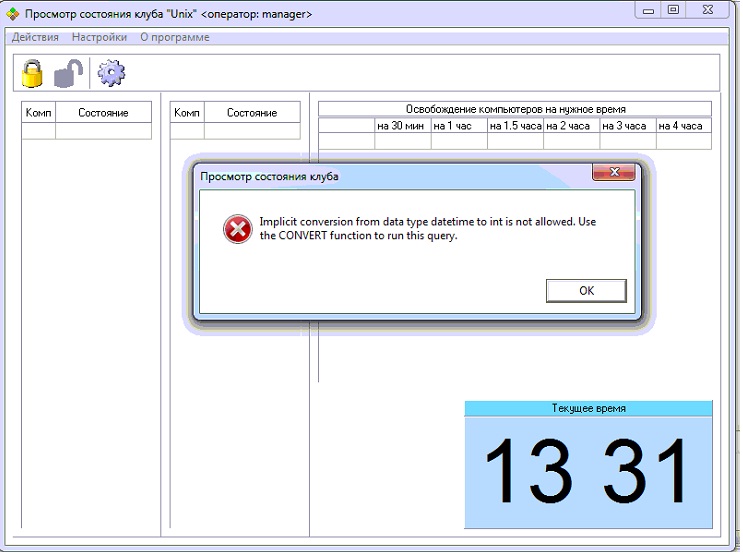Viewport: 743px width, 554px height.
Task: Click the dialog title 'Просмотр состояния клуба'
Action: (269, 176)
